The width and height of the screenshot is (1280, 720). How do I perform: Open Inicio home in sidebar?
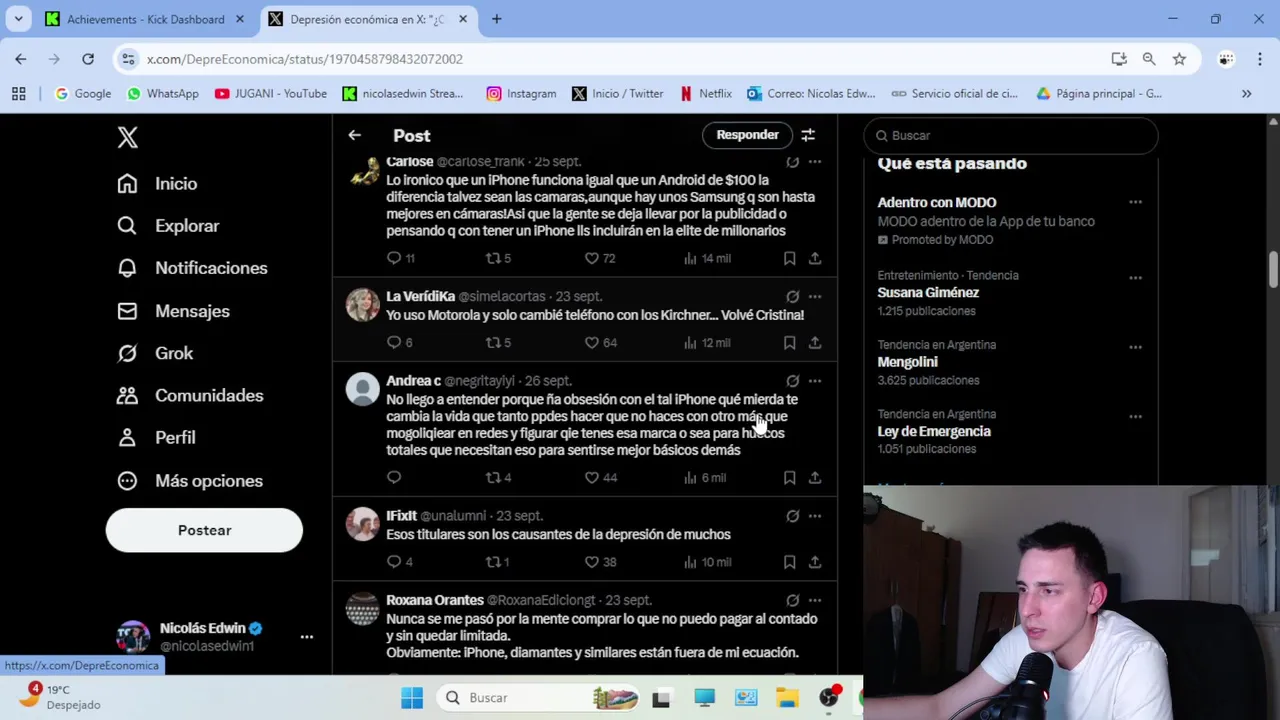tap(157, 184)
